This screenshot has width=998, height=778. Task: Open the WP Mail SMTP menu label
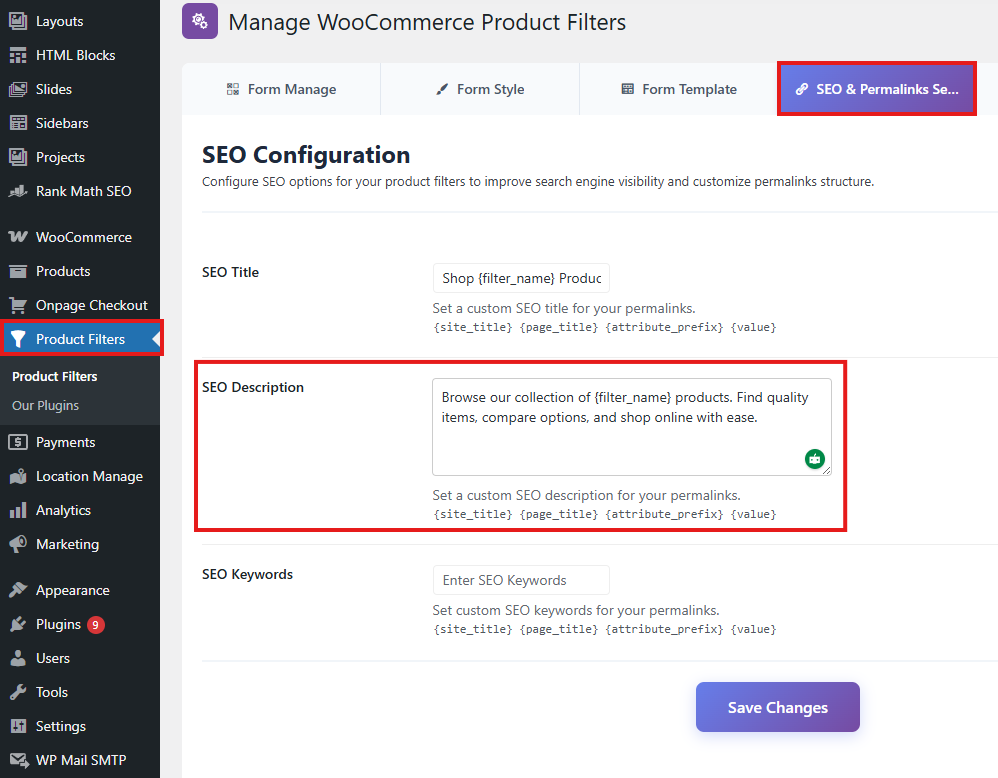click(x=81, y=760)
